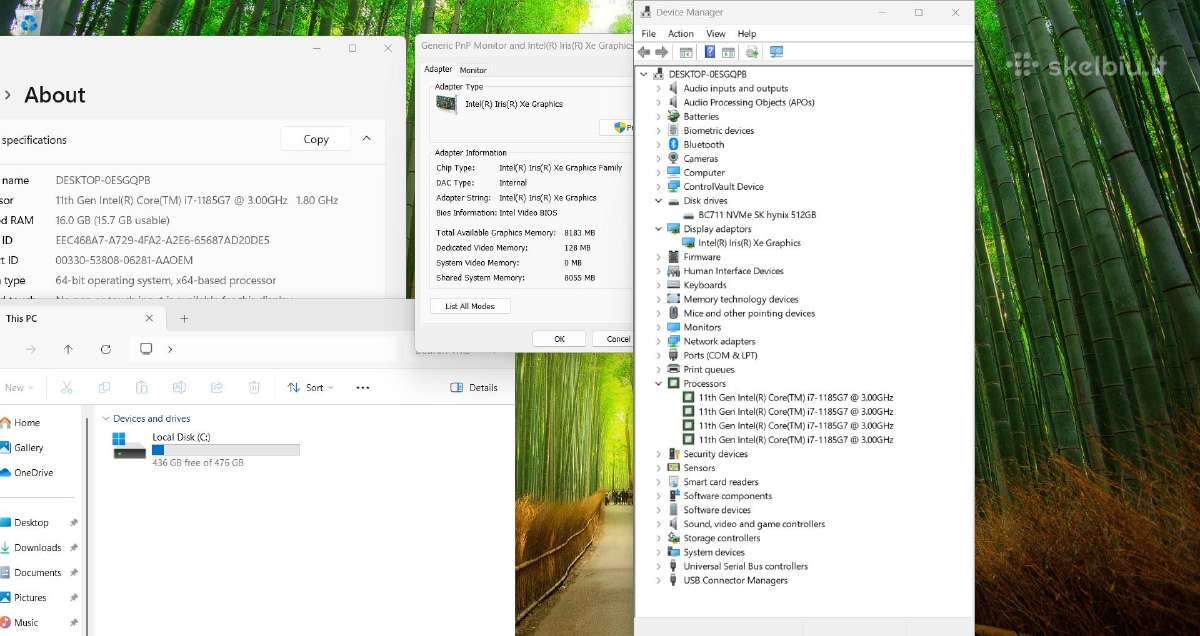The width and height of the screenshot is (1200, 636).
Task: Open the View menu in Device Manager
Action: pos(716,34)
